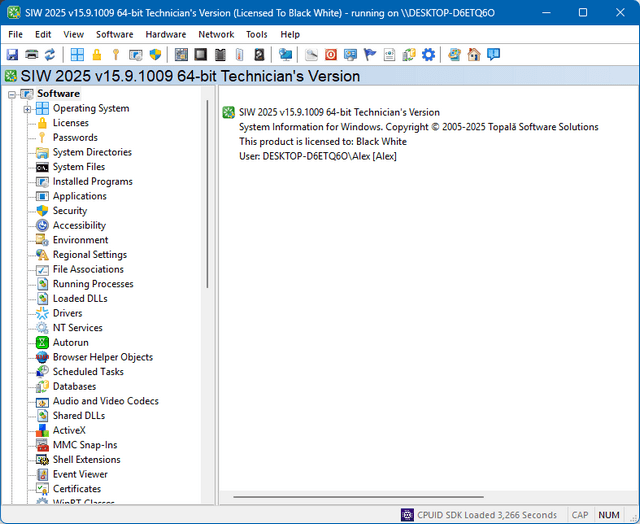Click the Print toolbar icon
Screen dimensions: 640x524
[x=31, y=54]
